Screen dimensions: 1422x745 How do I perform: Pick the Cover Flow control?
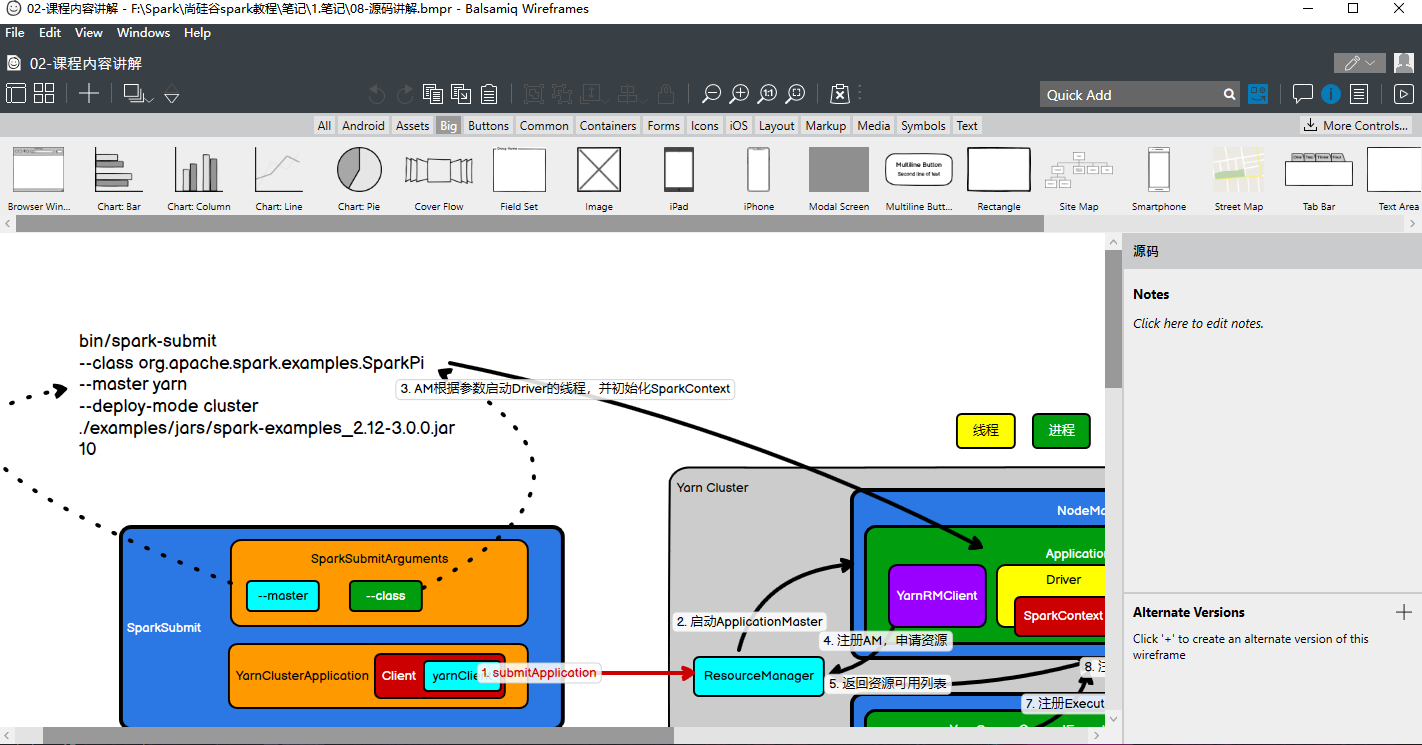point(439,178)
